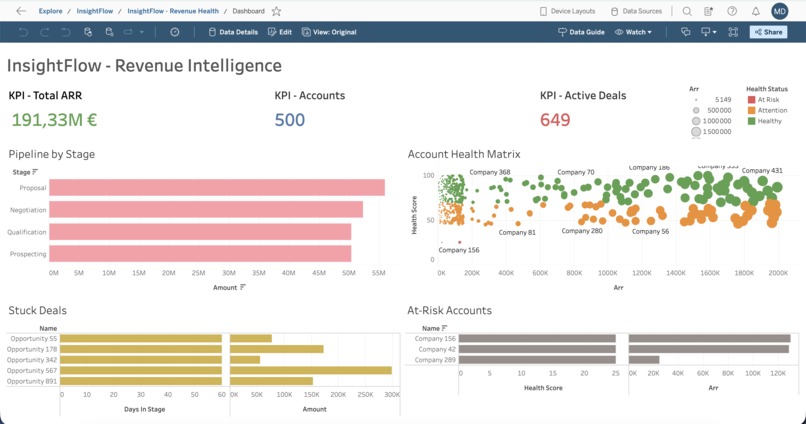Select the Healthy green legend swatch
806x424 pixels.
[x=751, y=121]
